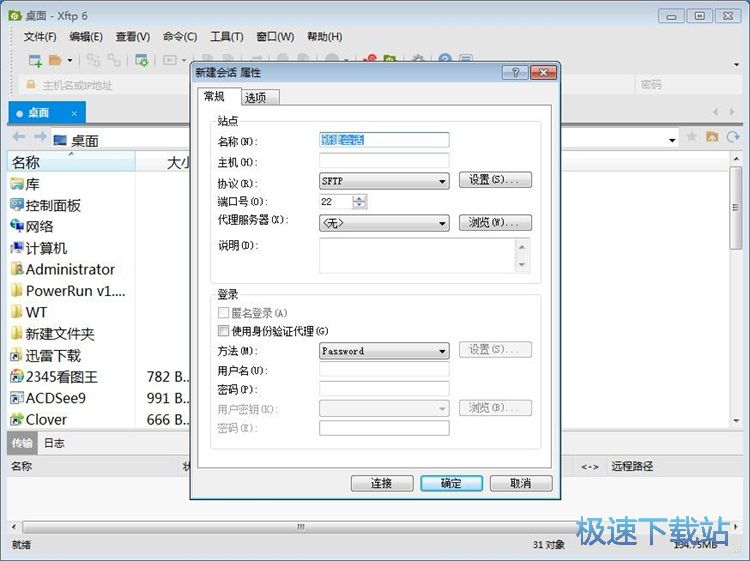Click the 名称(N) input field
750x561 pixels.
[384, 140]
